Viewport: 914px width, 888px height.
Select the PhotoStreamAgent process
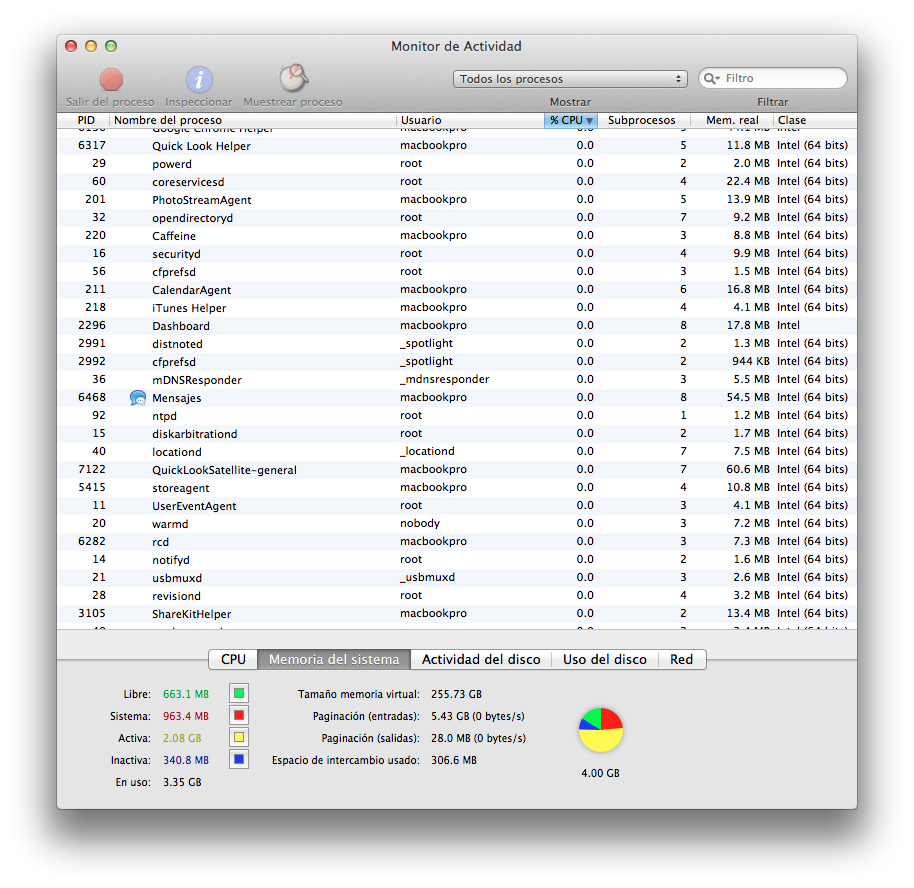[457, 200]
